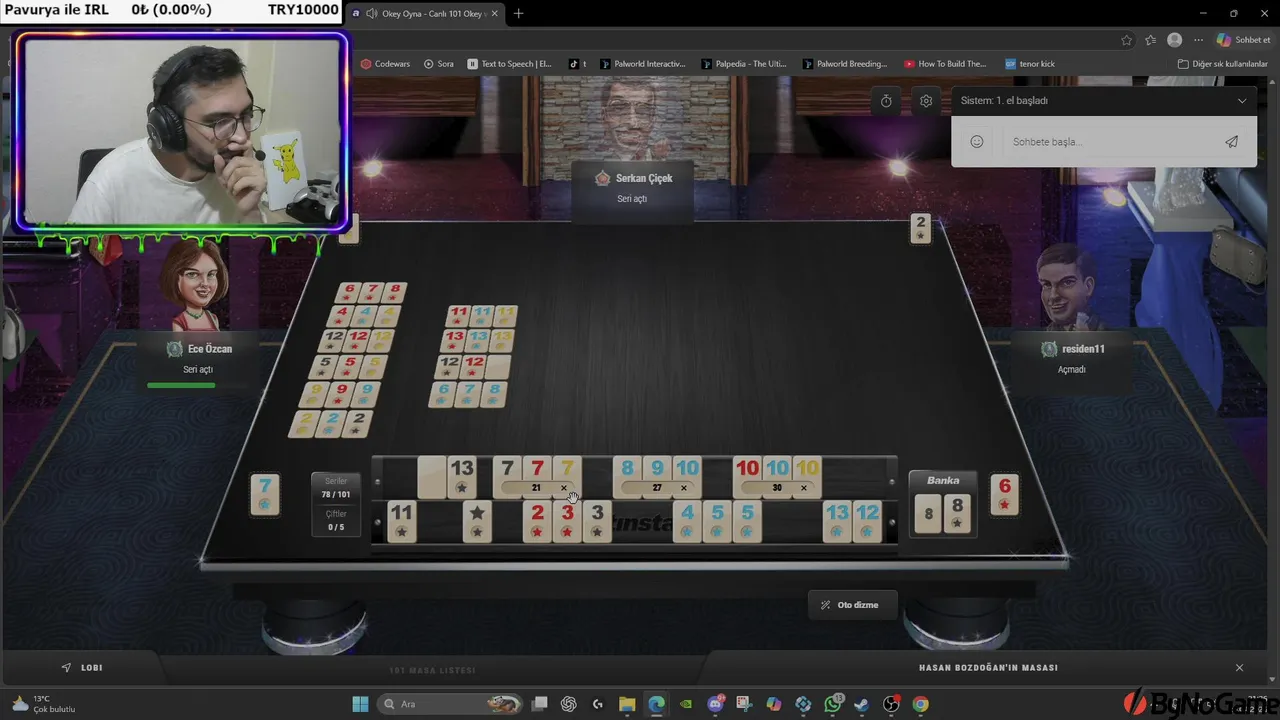
Task: Open NVIDIA app from taskbar
Action: 686,704
